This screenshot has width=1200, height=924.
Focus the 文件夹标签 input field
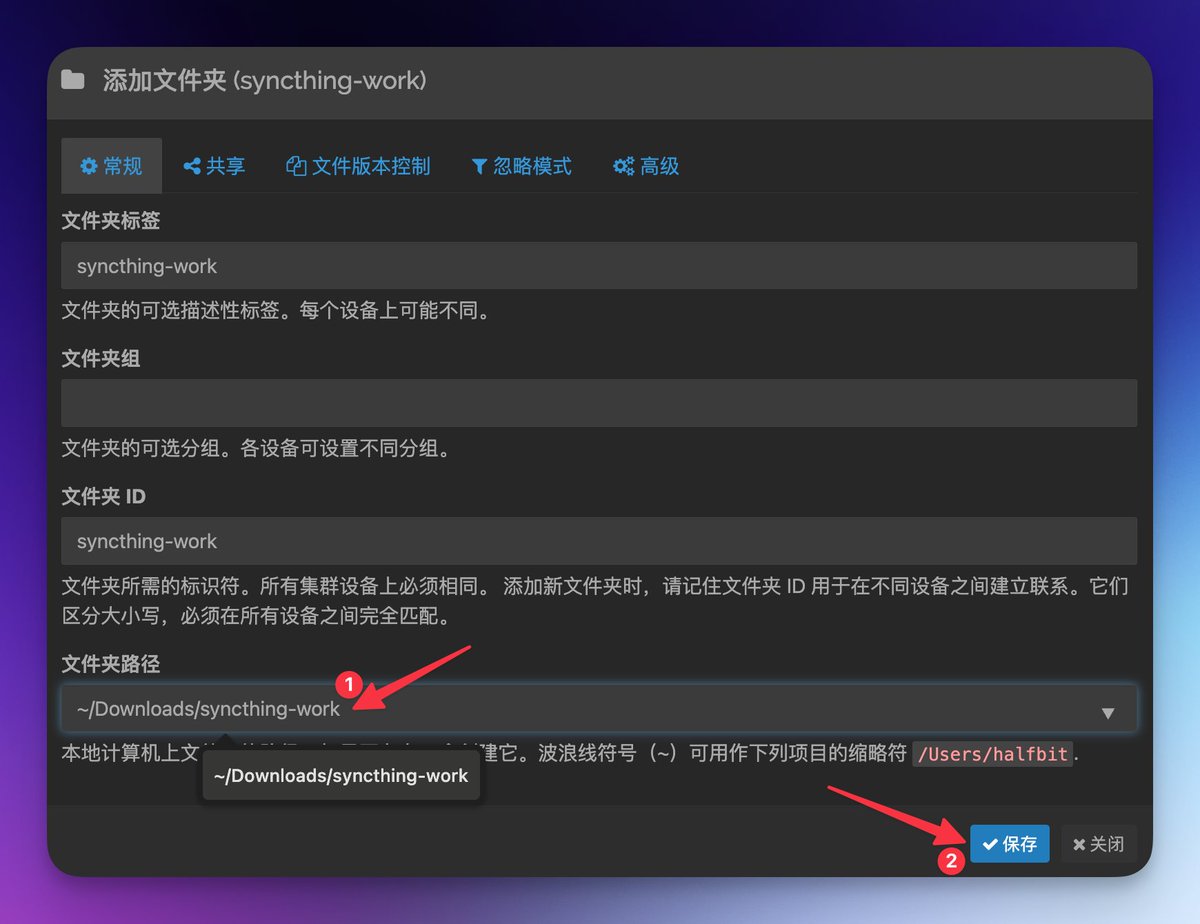point(599,266)
